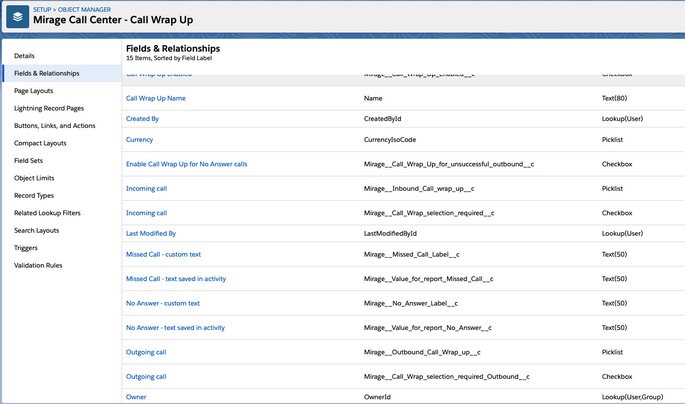Open Search Layouts section
The height and width of the screenshot is (404, 685).
(37, 231)
